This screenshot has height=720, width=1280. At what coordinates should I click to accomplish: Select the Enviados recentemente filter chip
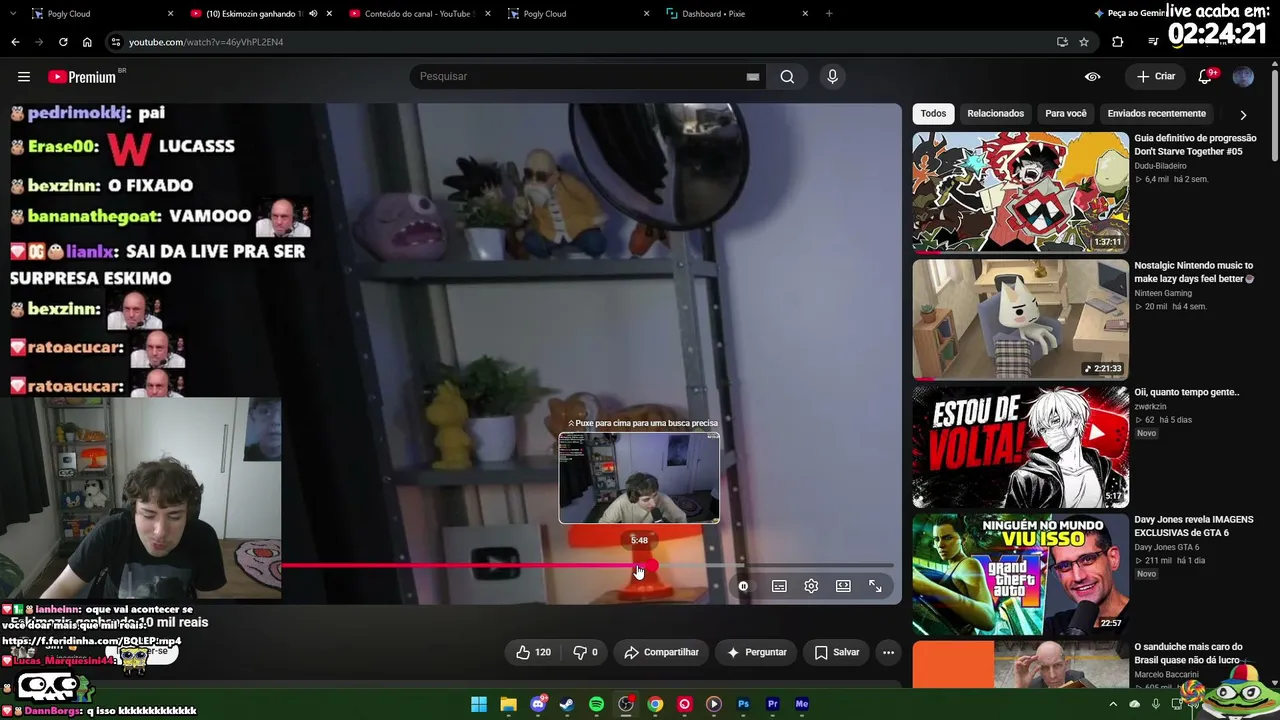[x=1157, y=114]
